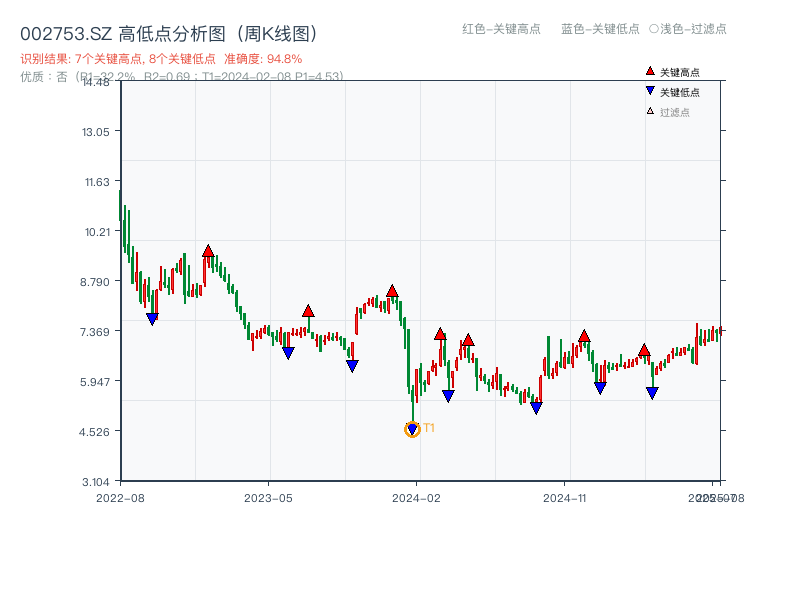This screenshot has height=600, width=800.
Task: Click the 2022-08 x-axis date label
Action: (x=120, y=497)
